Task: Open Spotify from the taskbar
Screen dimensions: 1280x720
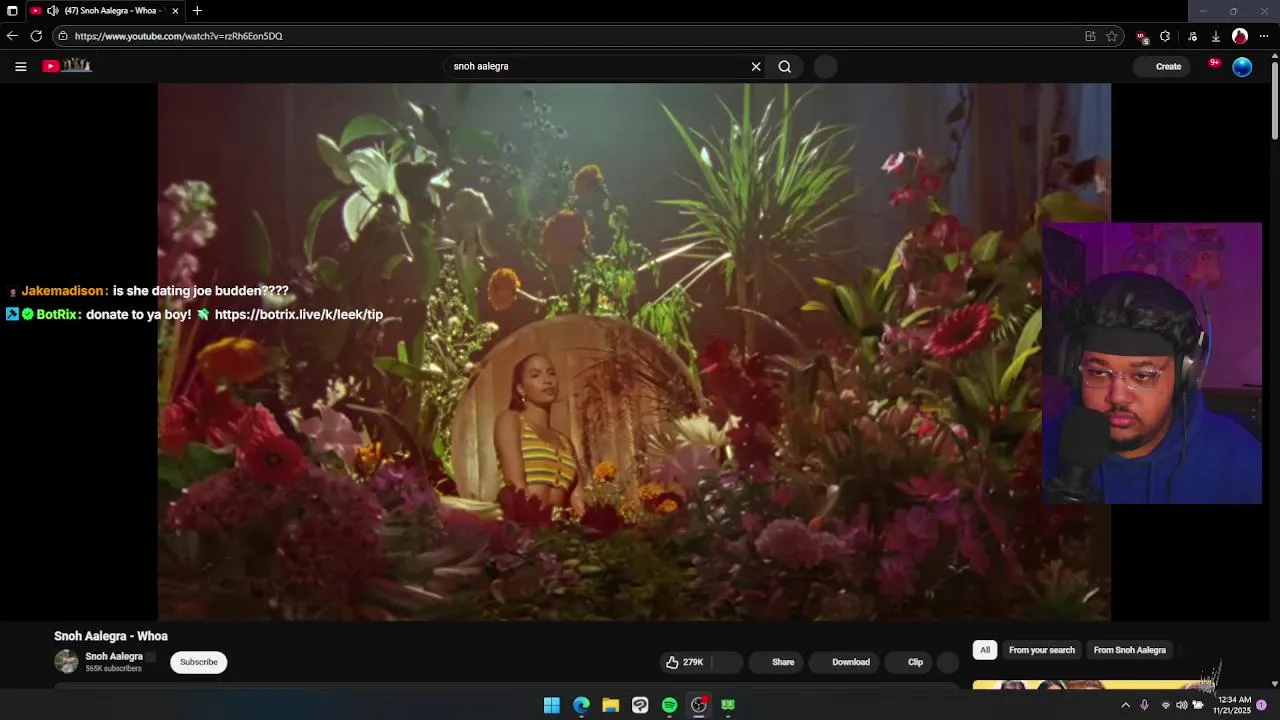Action: 669,705
